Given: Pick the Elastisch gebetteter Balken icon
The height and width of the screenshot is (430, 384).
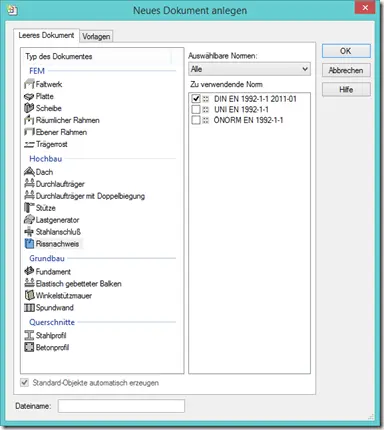Looking at the screenshot, I should point(29,283).
